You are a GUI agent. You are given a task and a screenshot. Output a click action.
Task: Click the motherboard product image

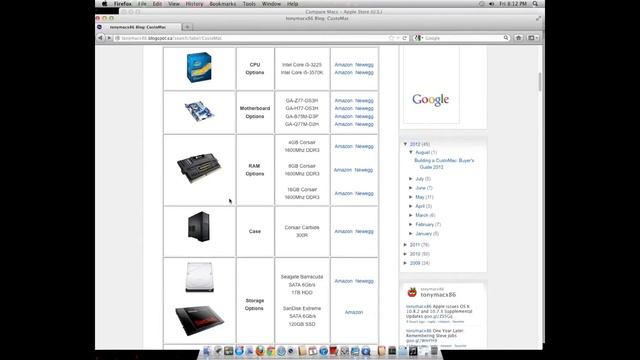199,111
